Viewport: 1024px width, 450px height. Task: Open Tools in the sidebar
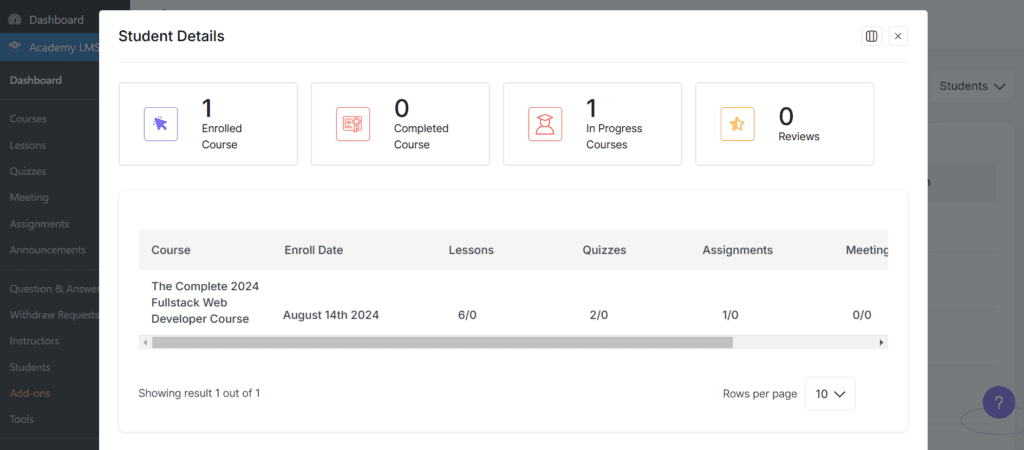pyautogui.click(x=22, y=419)
